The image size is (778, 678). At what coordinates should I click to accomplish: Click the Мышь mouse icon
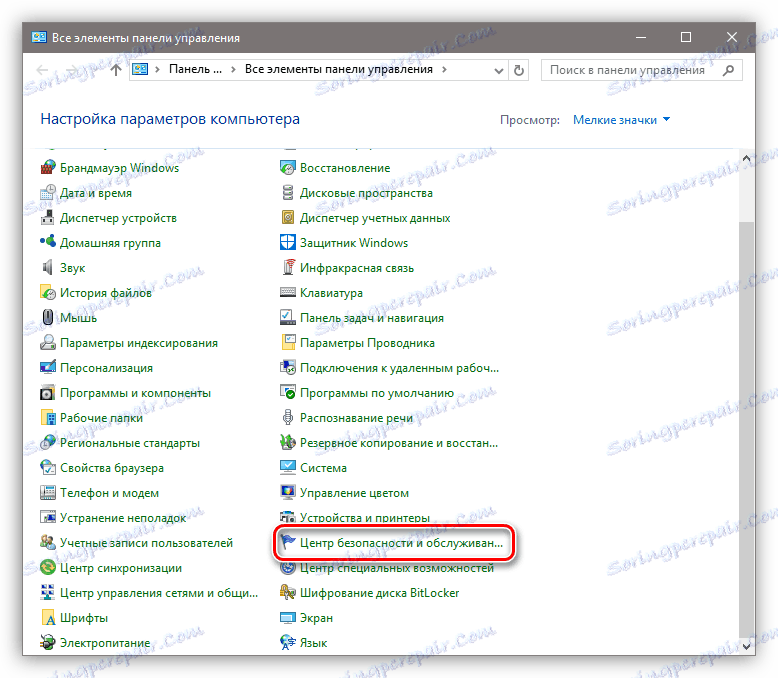[48, 318]
